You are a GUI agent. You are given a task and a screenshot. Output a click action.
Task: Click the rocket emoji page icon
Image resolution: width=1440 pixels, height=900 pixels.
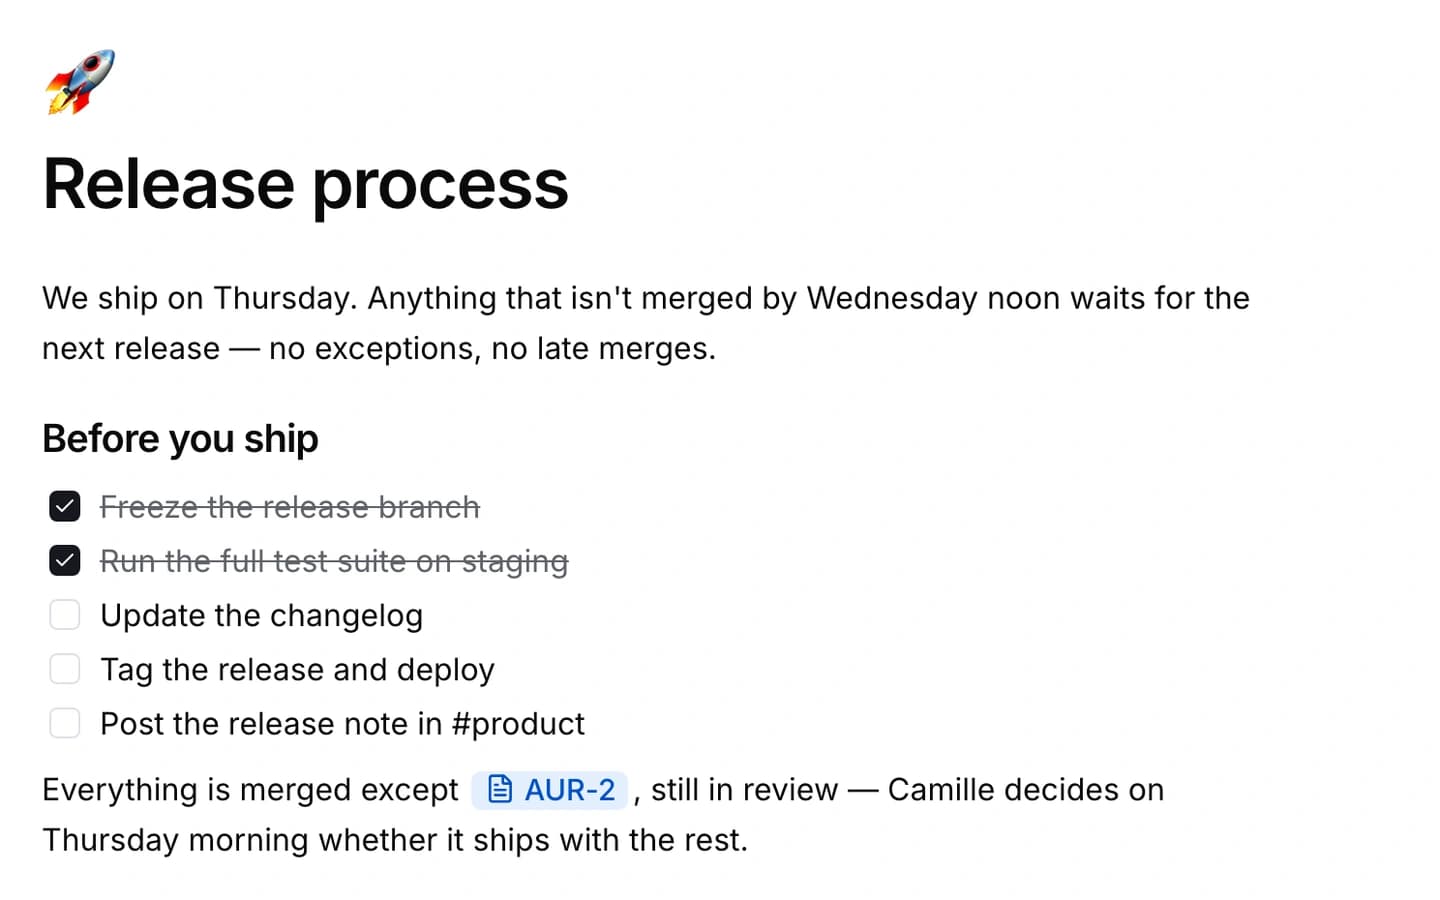(80, 82)
